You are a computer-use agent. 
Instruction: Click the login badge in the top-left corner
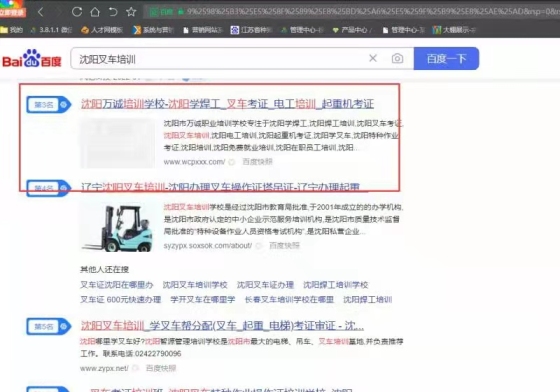pyautogui.click(x=12, y=9)
